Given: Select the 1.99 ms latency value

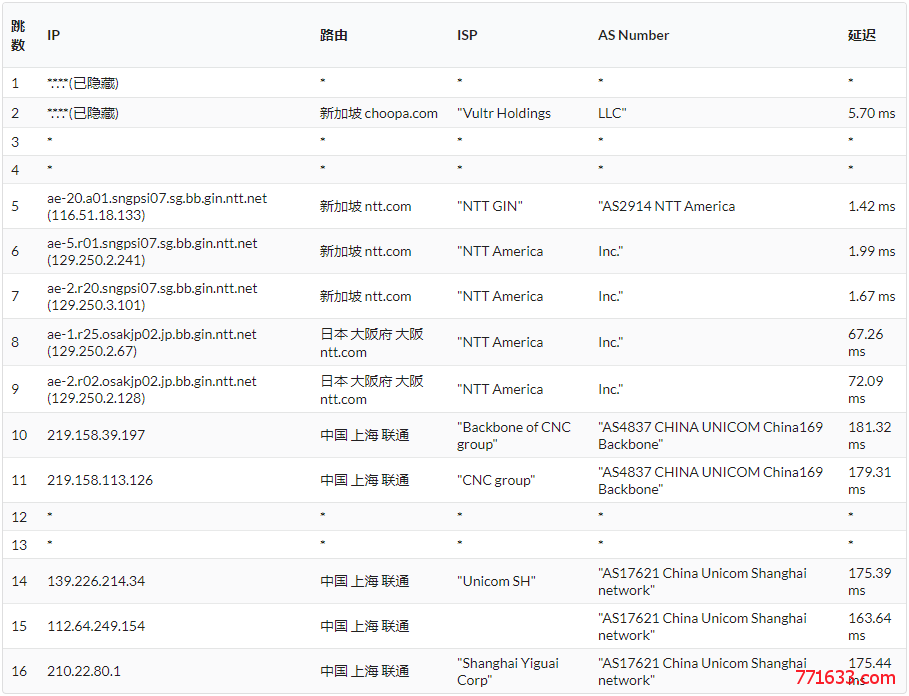Looking at the screenshot, I should (x=871, y=252).
